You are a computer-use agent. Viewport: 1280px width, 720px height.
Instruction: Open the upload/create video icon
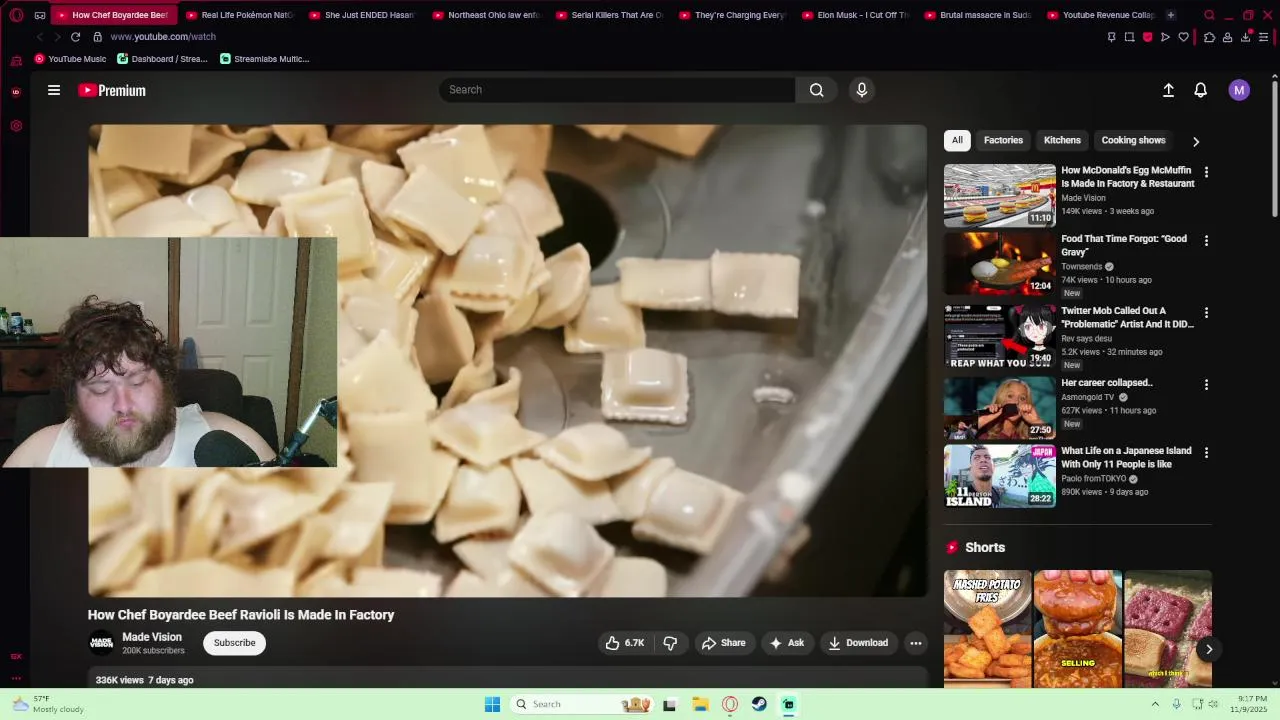[1168, 90]
